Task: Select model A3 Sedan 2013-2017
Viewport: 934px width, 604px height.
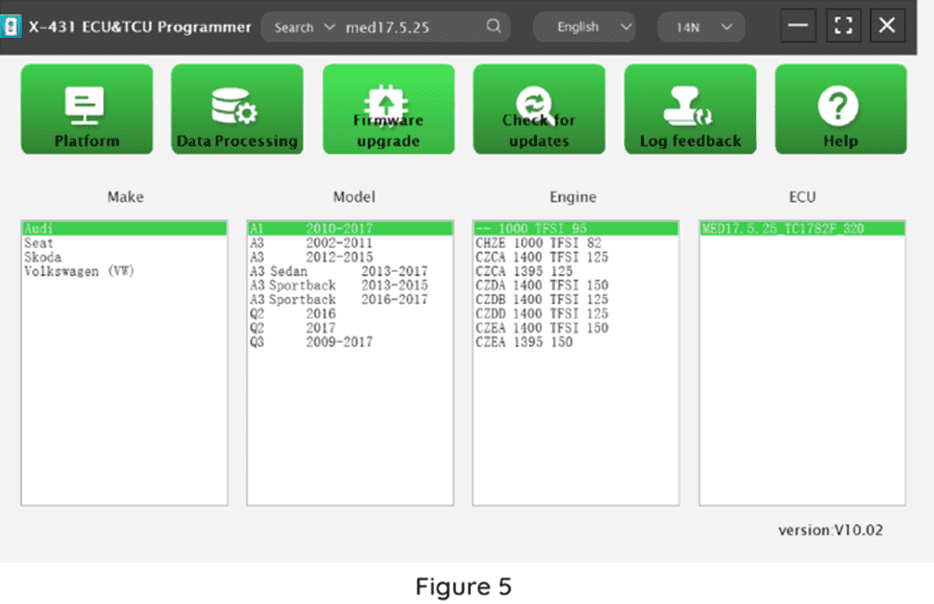Action: click(350, 272)
